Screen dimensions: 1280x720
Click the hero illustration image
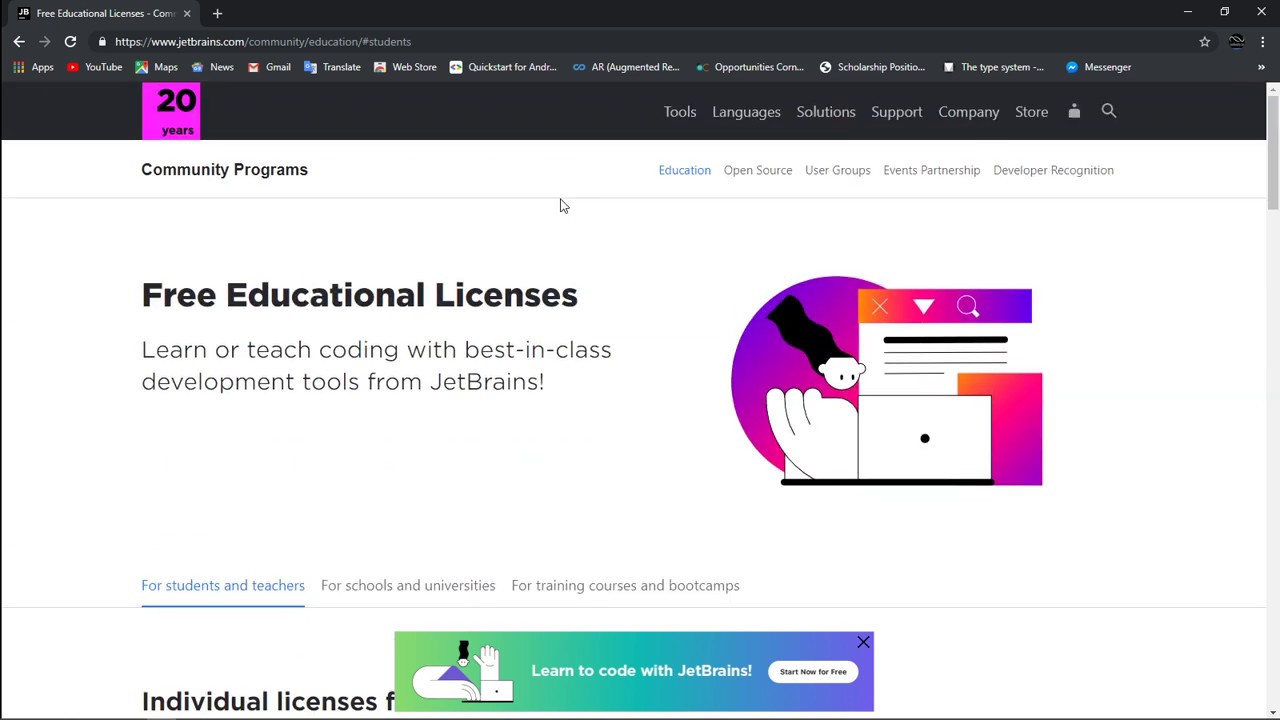(x=886, y=381)
